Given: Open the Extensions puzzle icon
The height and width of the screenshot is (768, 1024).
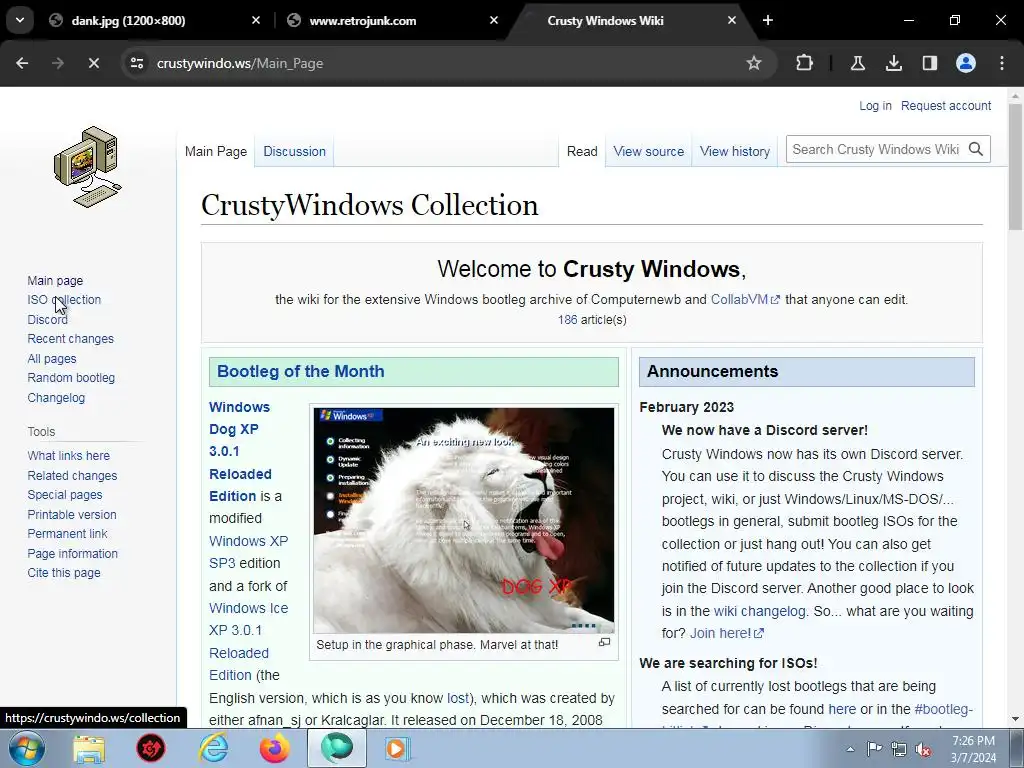Looking at the screenshot, I should tap(805, 63).
